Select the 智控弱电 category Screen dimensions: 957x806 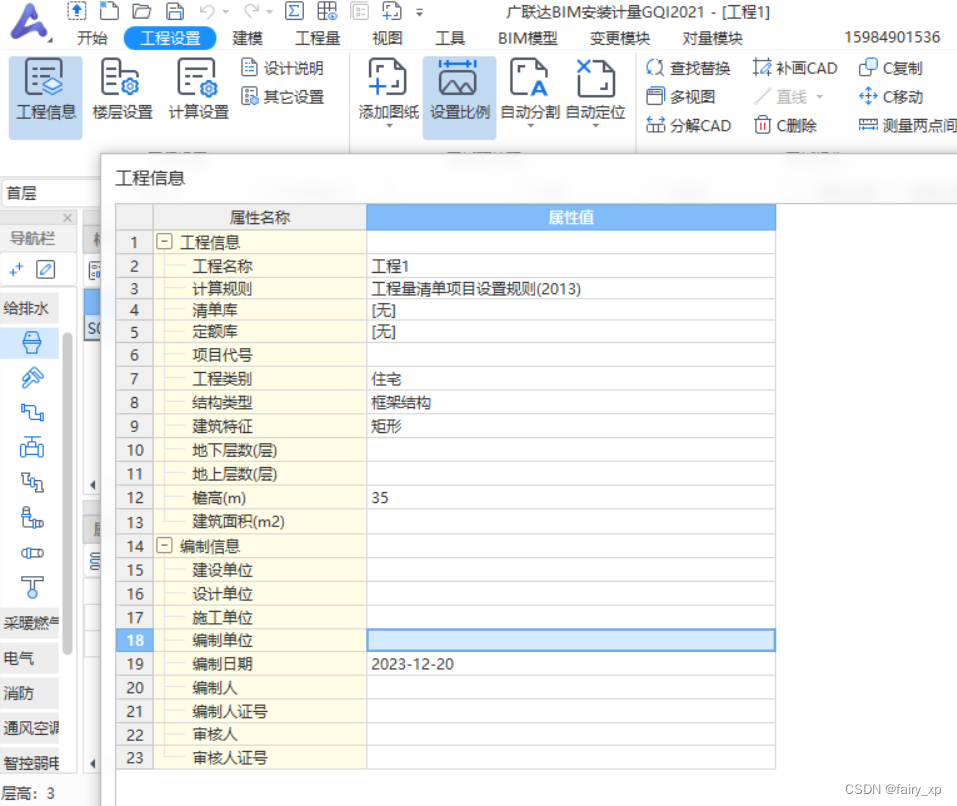(29, 763)
